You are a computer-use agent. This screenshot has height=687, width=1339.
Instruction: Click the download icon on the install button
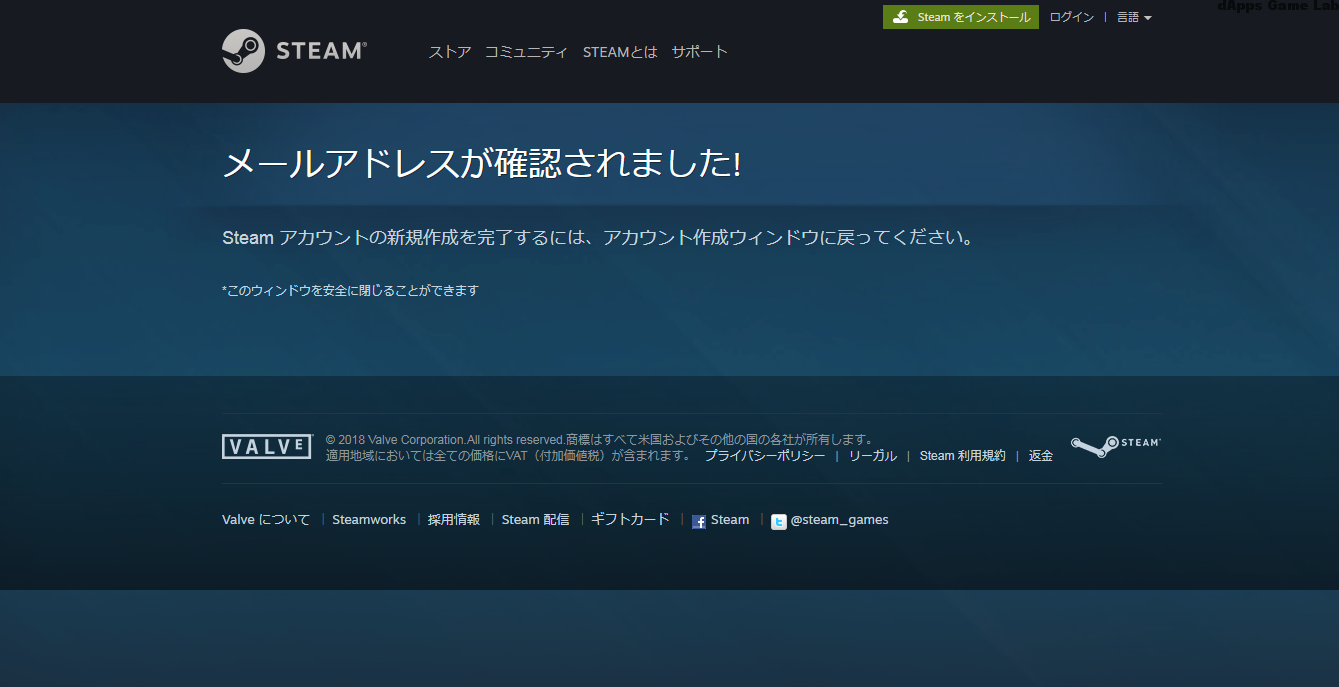click(x=901, y=17)
